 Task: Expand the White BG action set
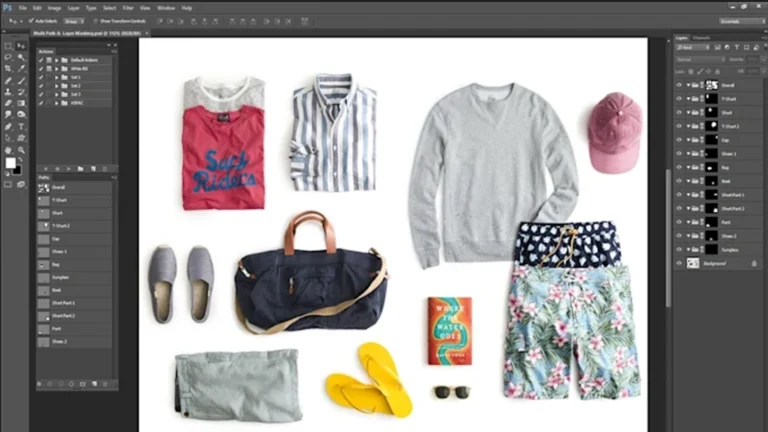point(57,69)
